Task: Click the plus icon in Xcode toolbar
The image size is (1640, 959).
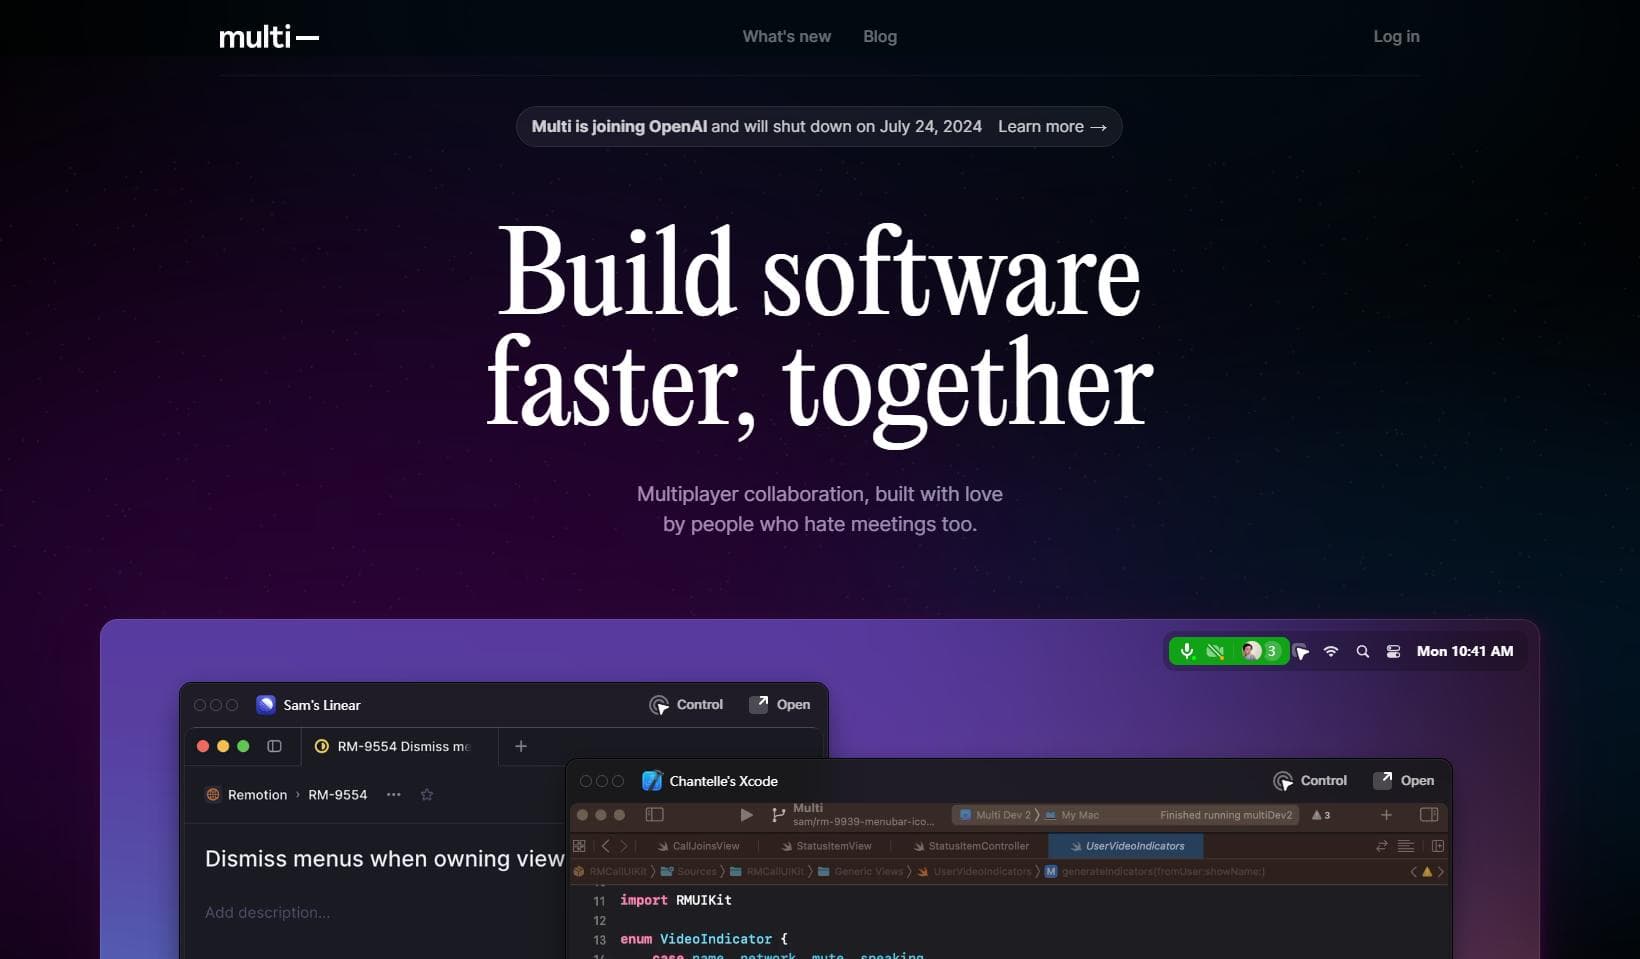Action: pos(1386,815)
